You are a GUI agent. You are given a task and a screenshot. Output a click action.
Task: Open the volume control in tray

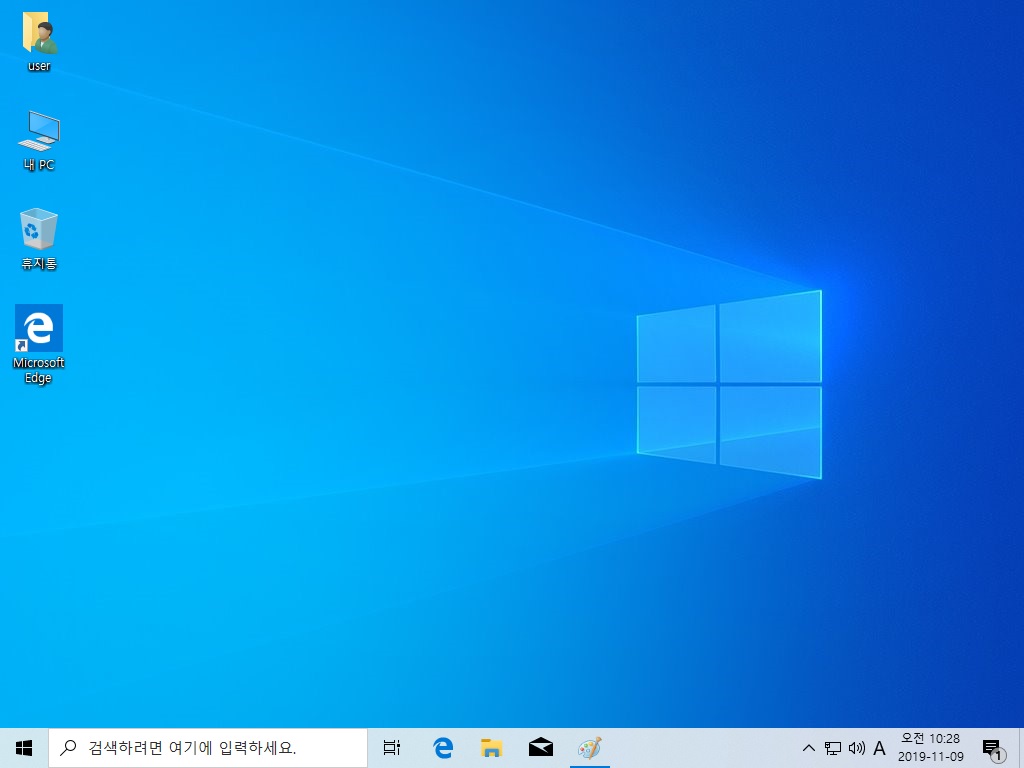tap(856, 748)
